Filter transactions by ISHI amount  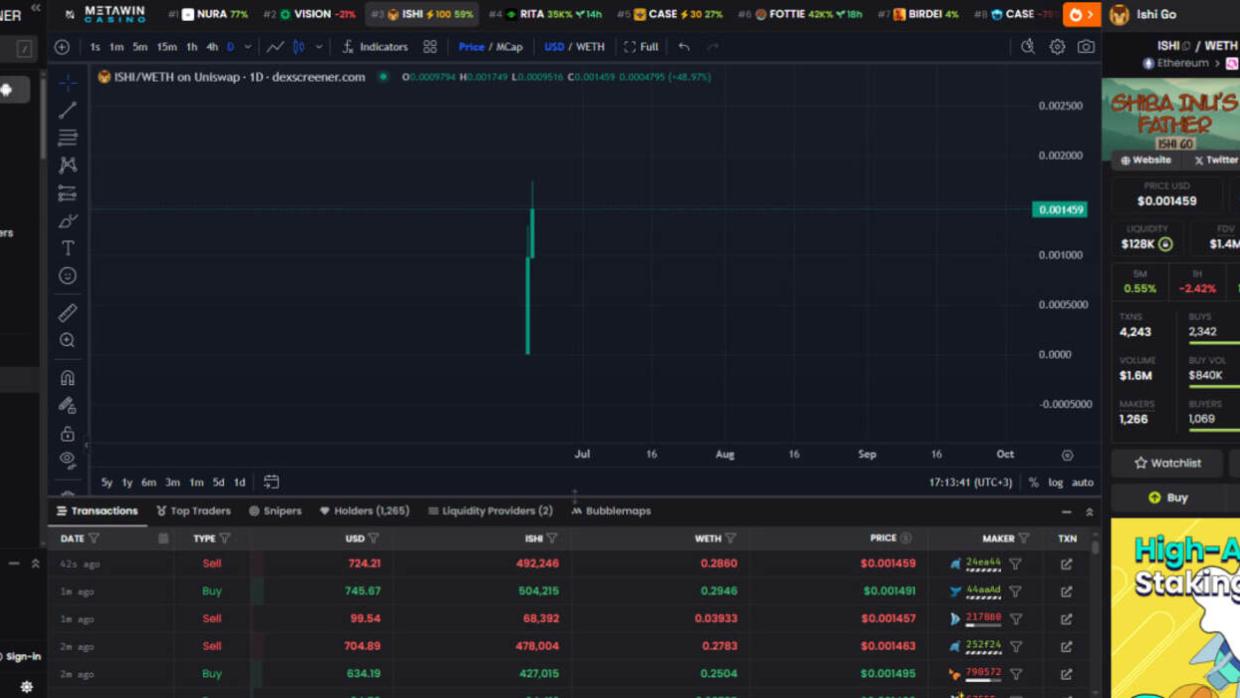coord(552,539)
